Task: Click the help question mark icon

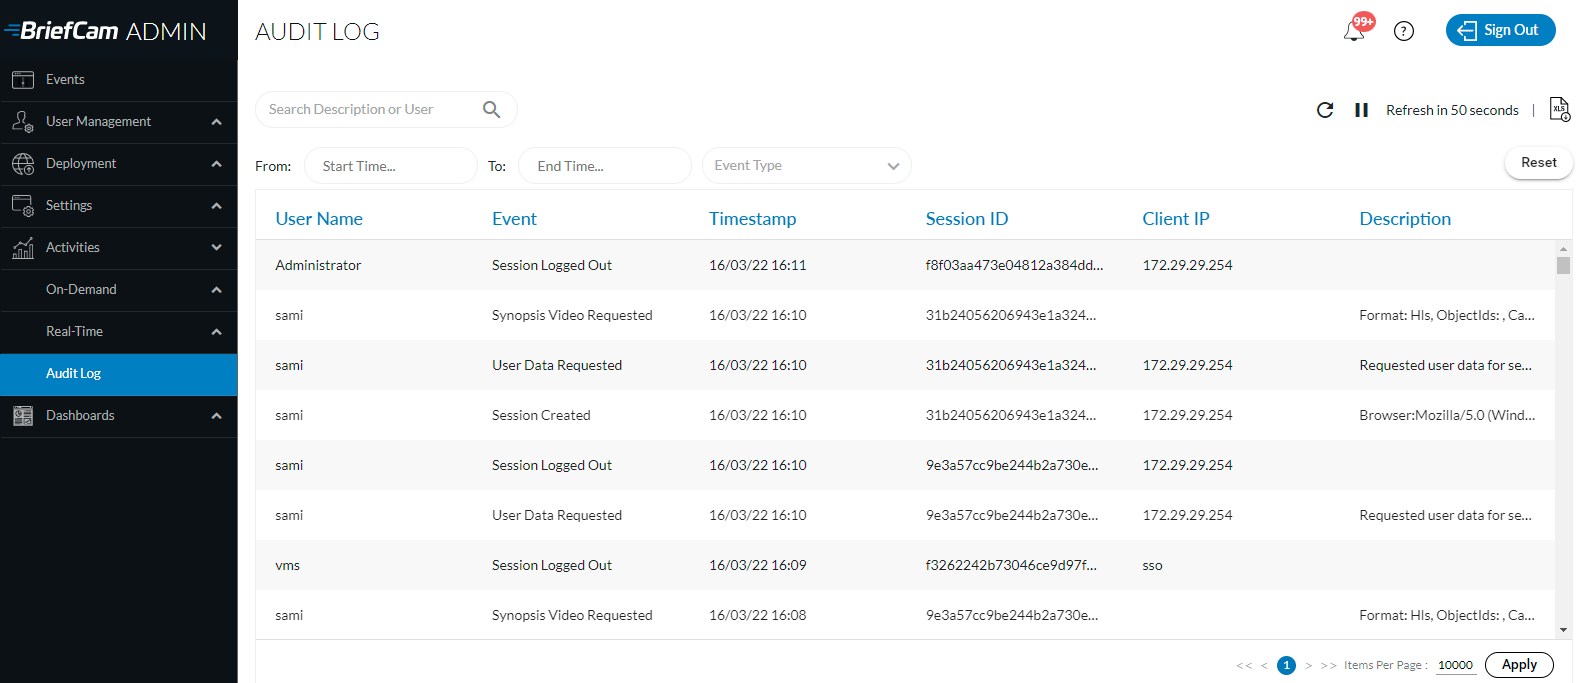Action: click(x=1404, y=31)
